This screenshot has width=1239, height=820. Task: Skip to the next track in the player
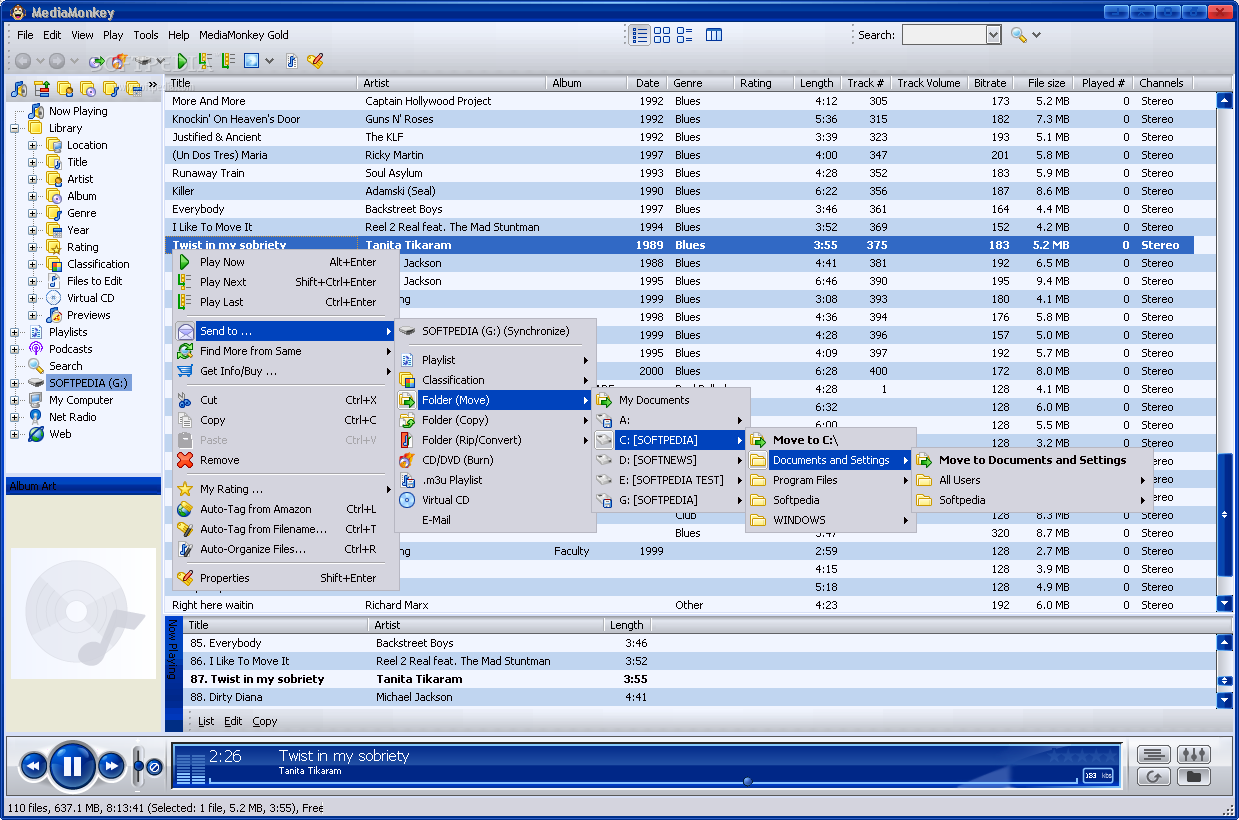pos(111,767)
